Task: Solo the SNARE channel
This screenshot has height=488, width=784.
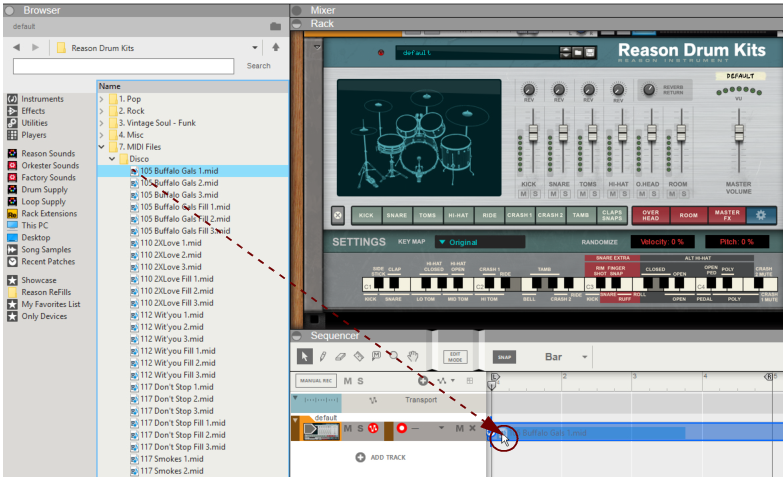Action: tap(566, 194)
